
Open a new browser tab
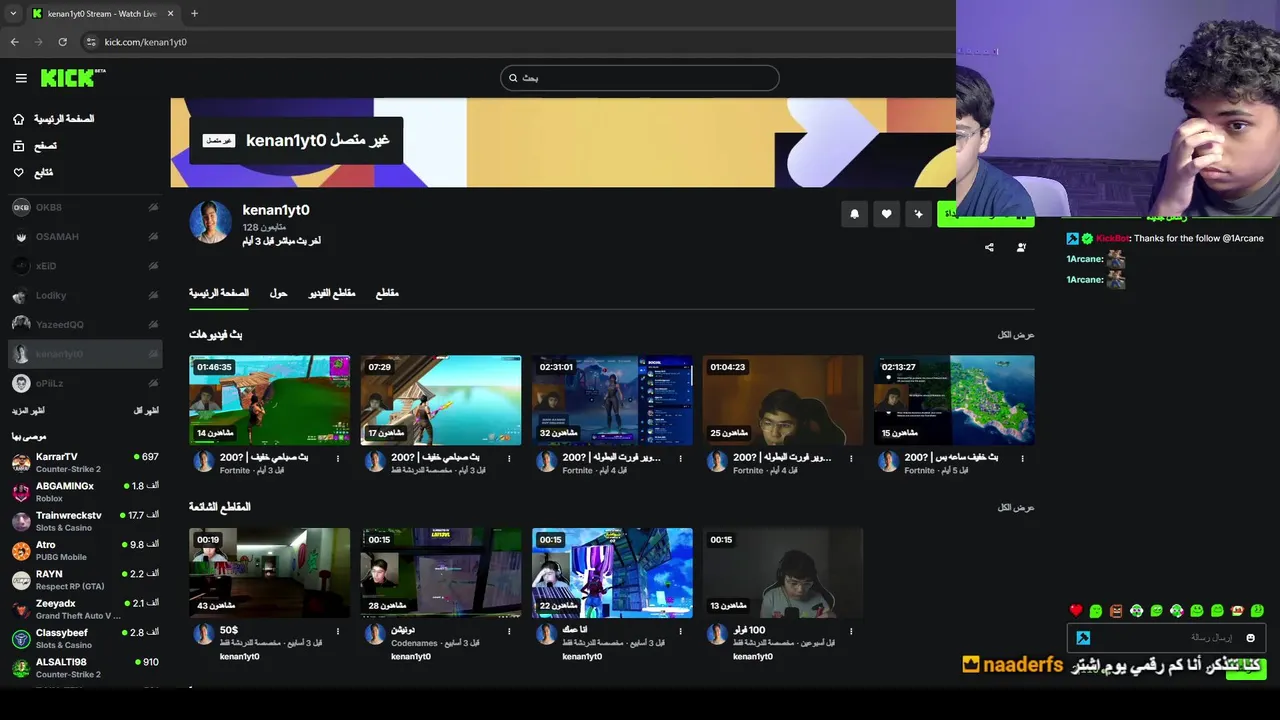tap(194, 14)
